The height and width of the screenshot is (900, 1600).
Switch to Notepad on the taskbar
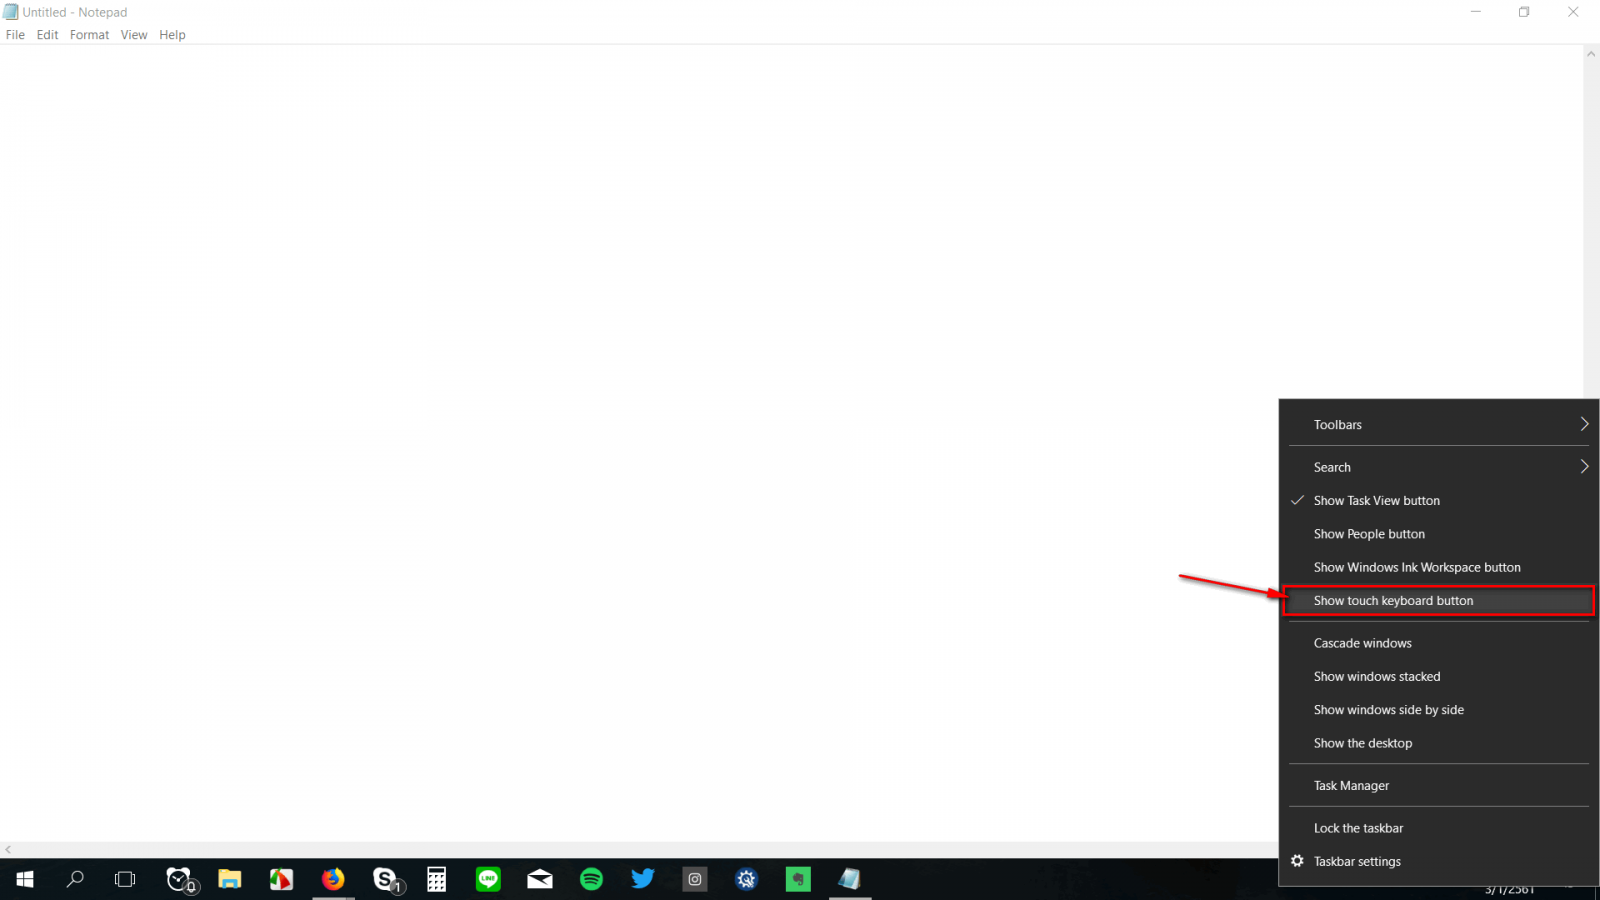pos(850,879)
